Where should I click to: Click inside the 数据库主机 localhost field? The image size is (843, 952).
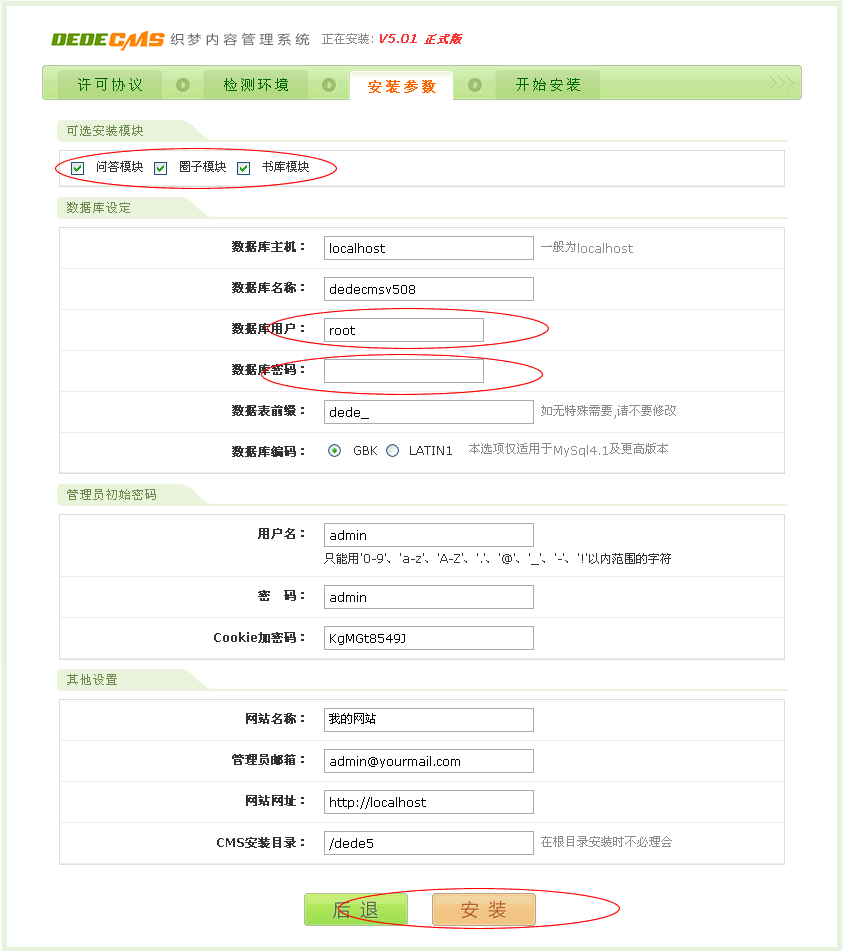[x=428, y=247]
